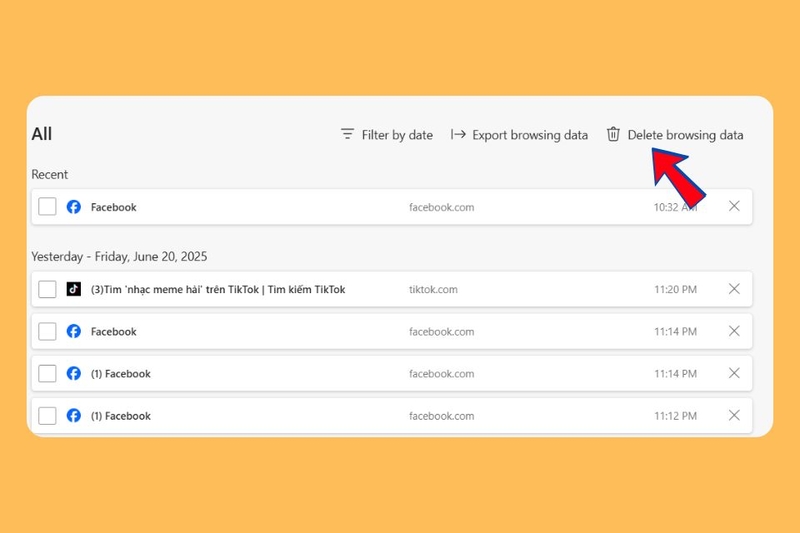Screen dimensions: 800x533
Task: Delete the TikTok history entry via X
Action: pyautogui.click(x=734, y=289)
